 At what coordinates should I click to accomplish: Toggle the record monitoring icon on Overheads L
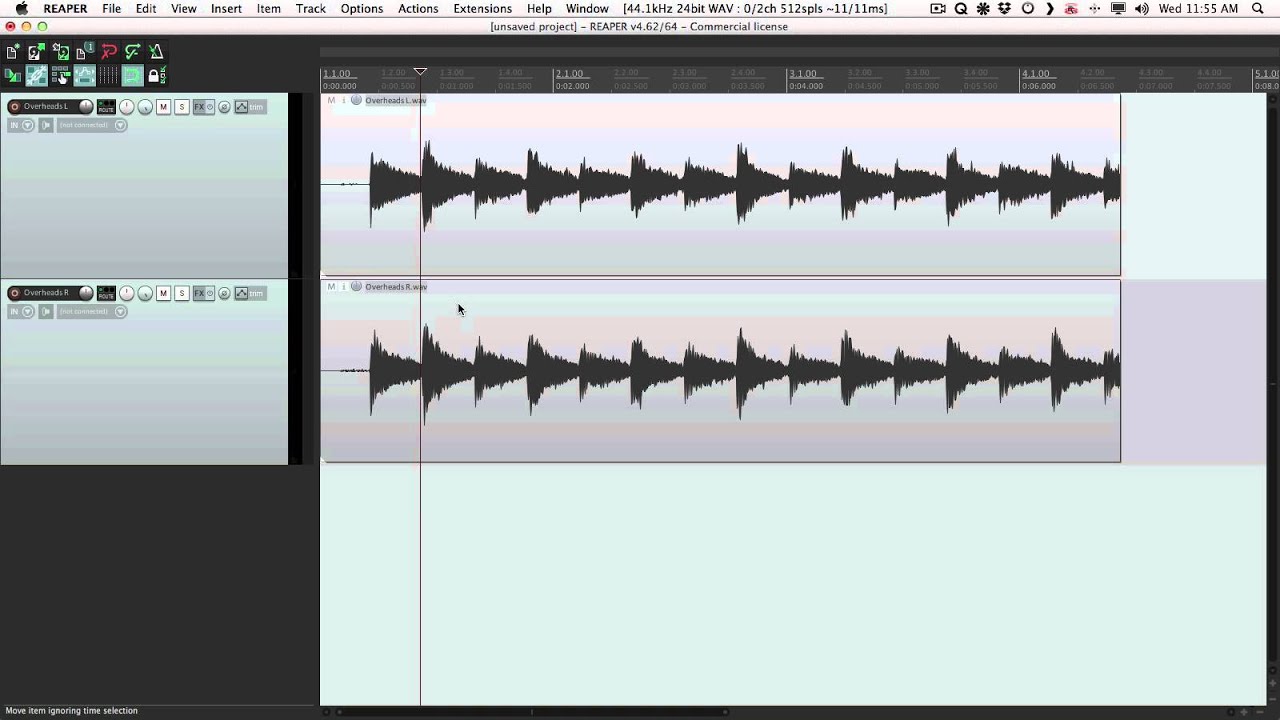point(46,125)
